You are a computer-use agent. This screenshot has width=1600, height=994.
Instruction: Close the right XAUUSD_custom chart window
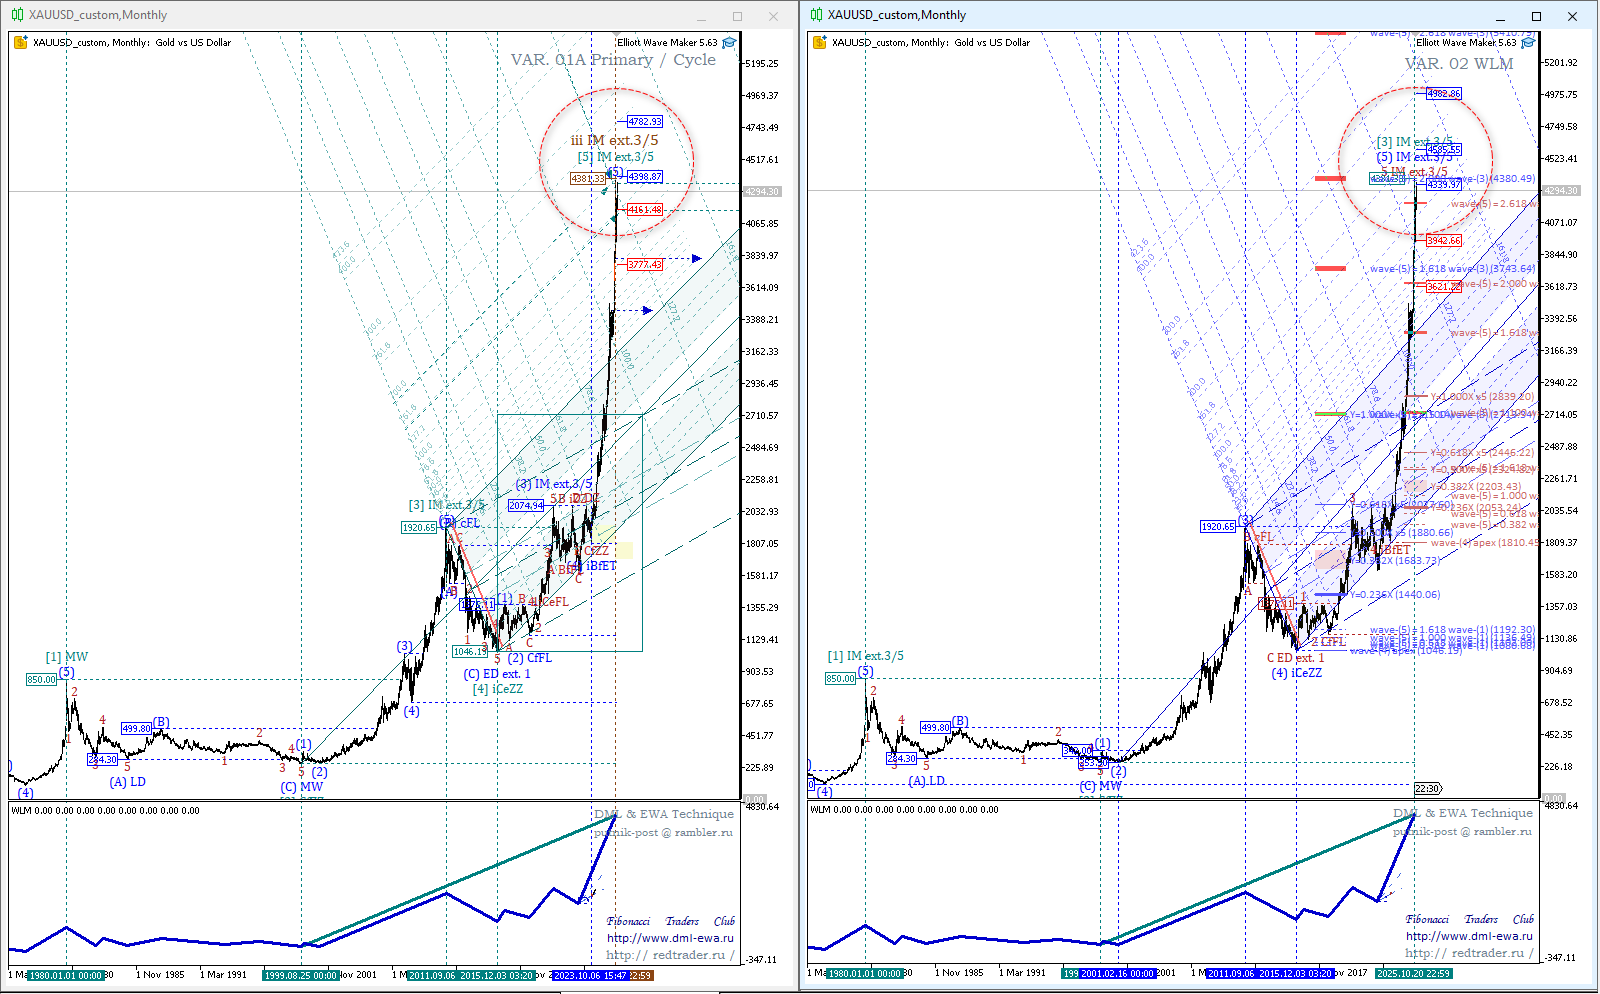click(x=1572, y=16)
